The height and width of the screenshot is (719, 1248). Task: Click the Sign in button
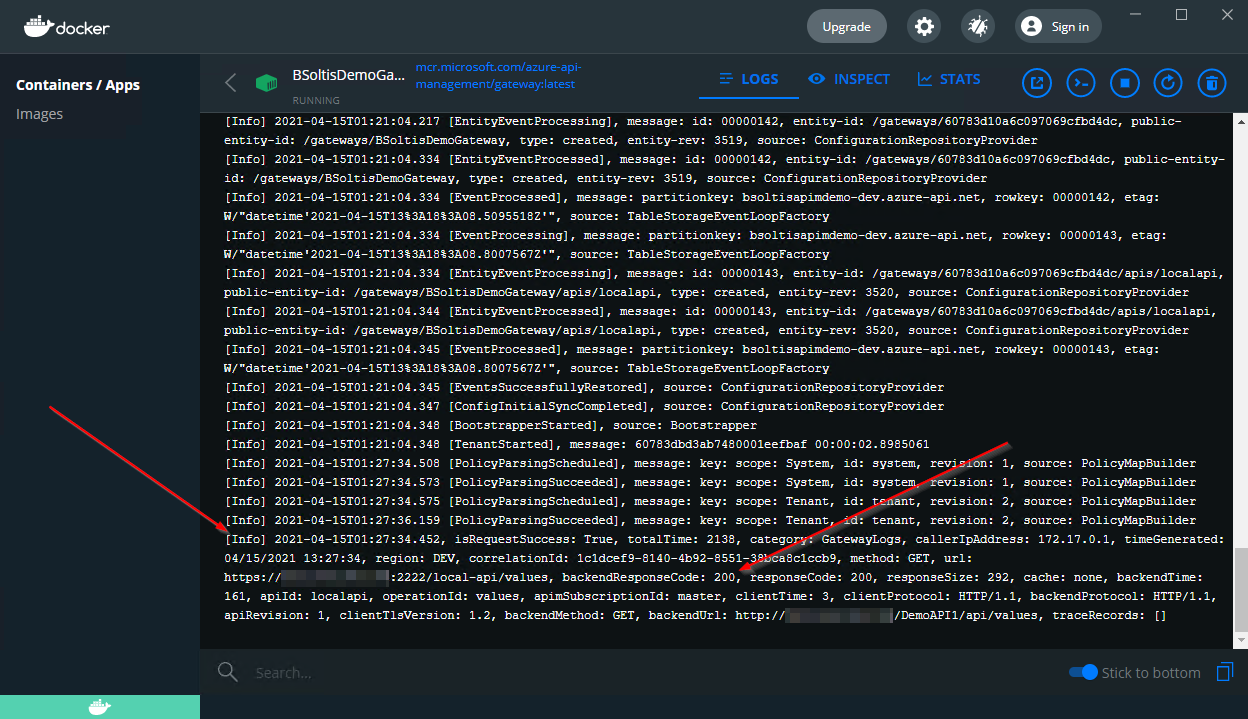(x=1058, y=27)
